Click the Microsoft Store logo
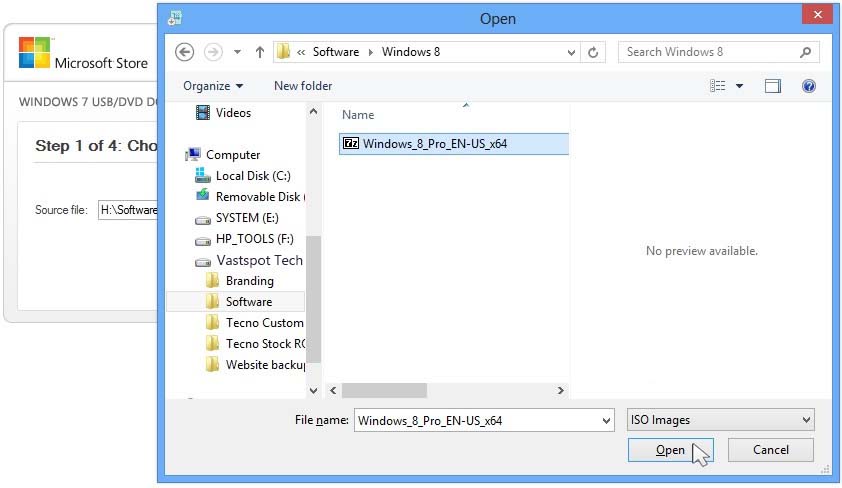Screen dimensions: 842x488 click(34, 53)
